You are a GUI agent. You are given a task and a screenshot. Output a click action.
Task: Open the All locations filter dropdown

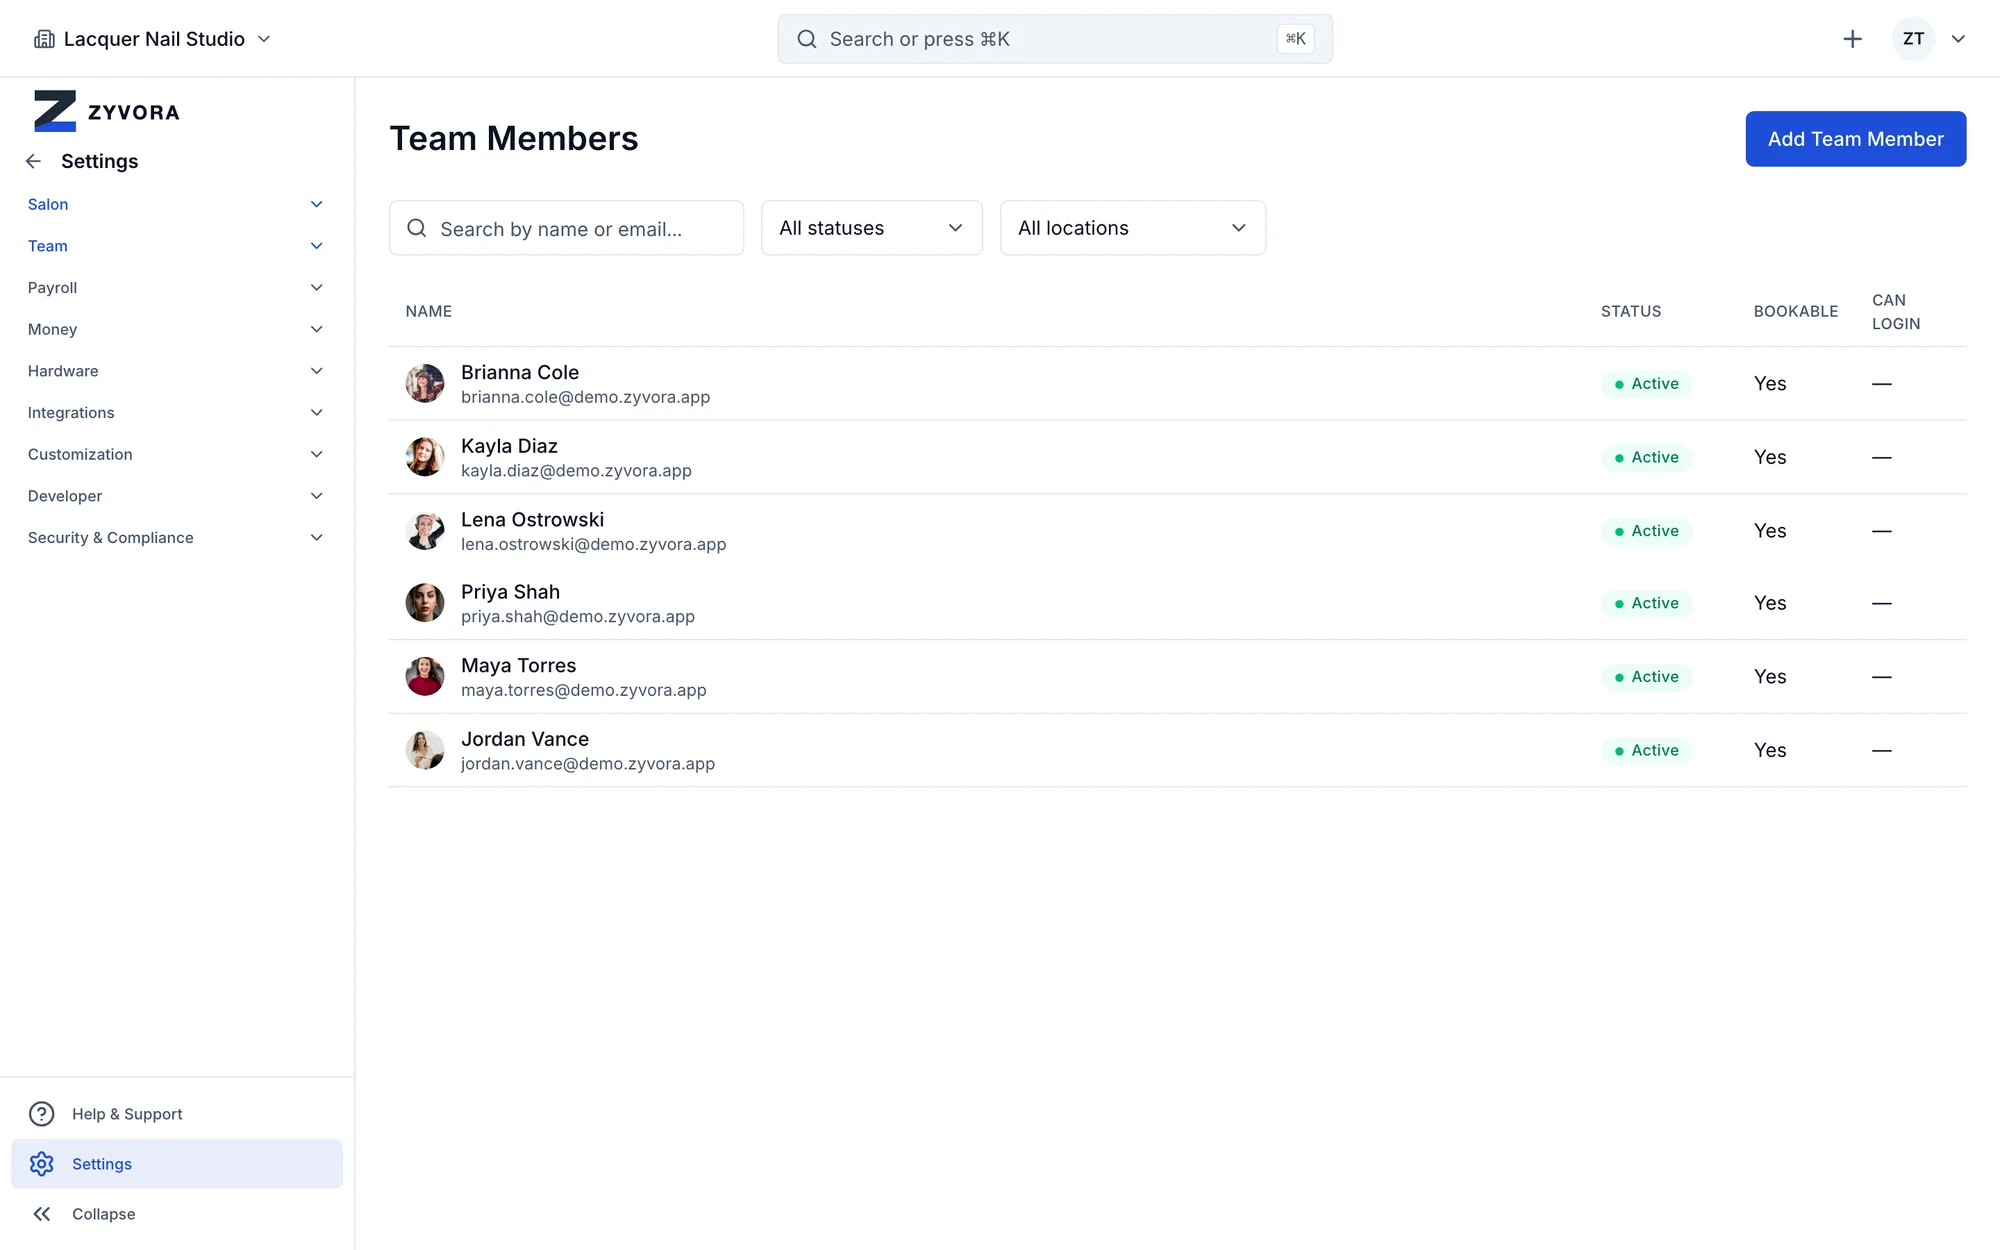click(1133, 228)
